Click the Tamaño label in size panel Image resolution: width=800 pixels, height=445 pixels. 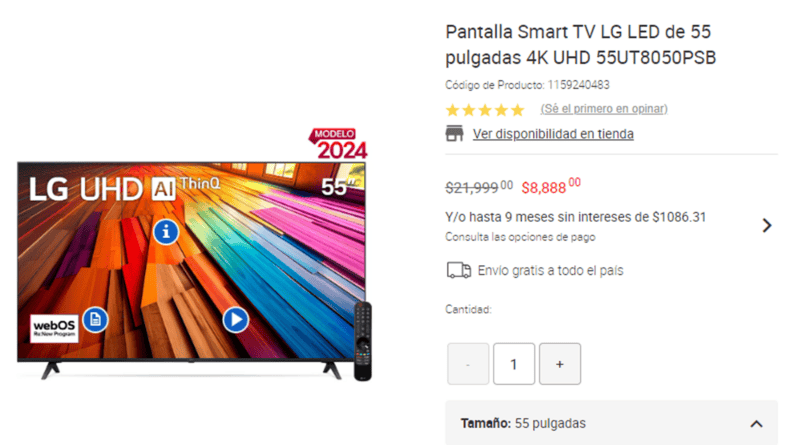click(485, 423)
